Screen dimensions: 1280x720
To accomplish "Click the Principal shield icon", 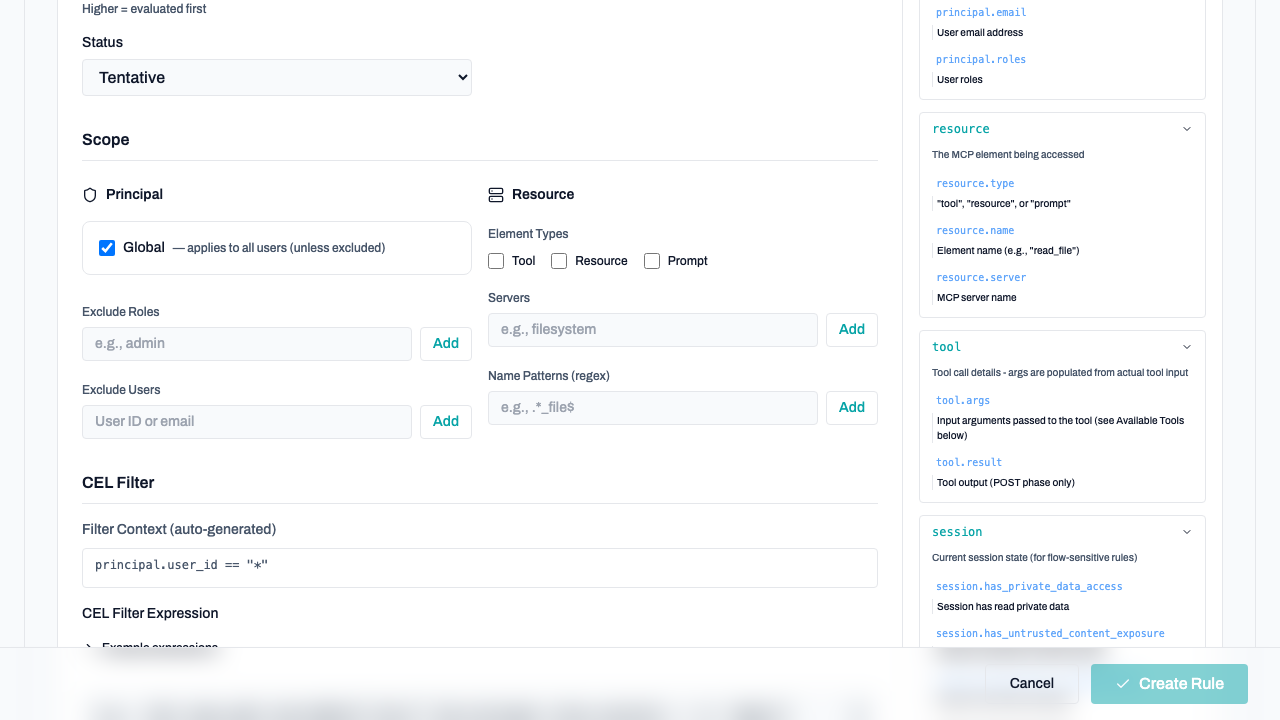I will point(90,195).
